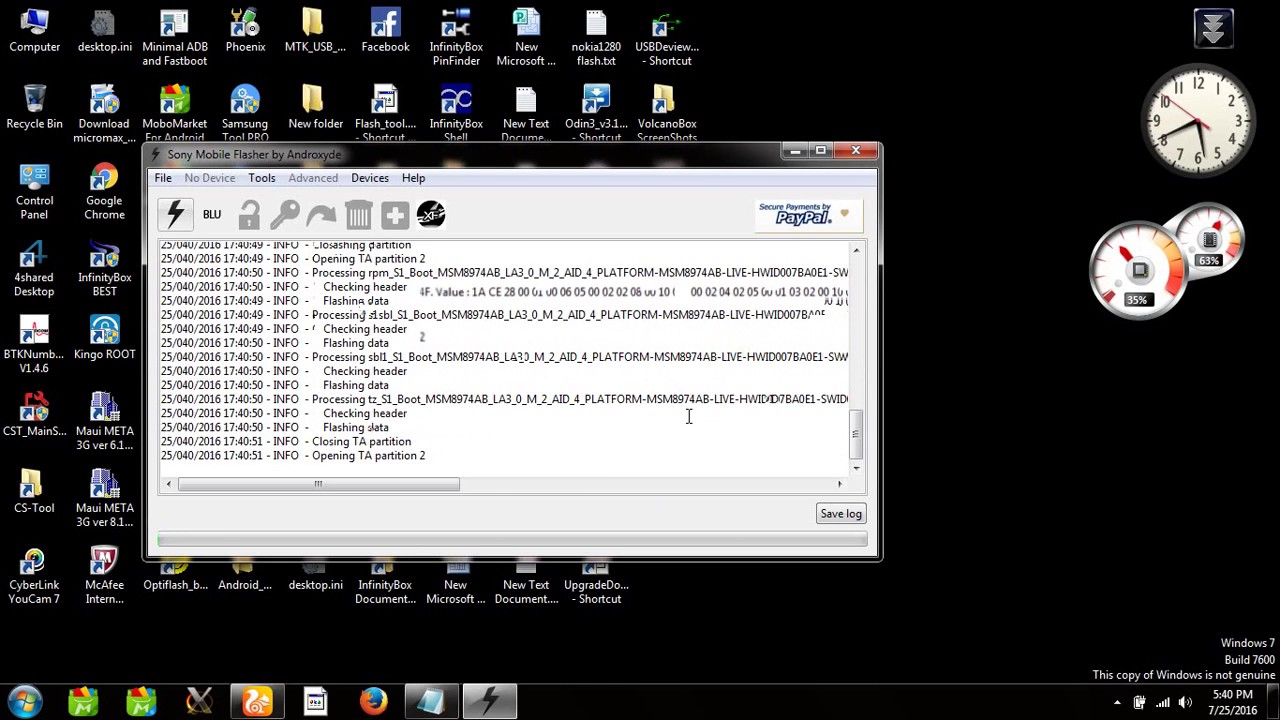The width and height of the screenshot is (1280, 720).
Task: Click the log scroll right arrow
Action: click(x=840, y=484)
